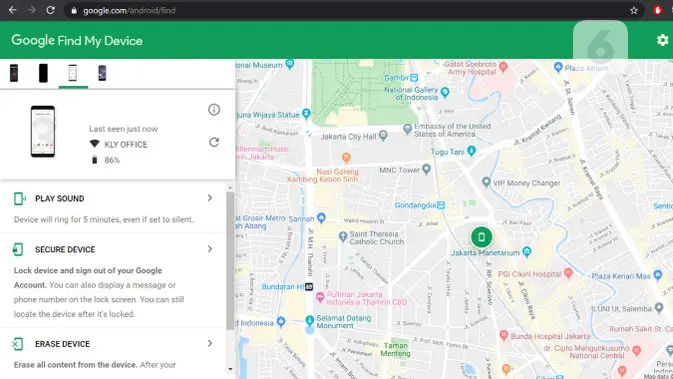
Task: Click the Tugu Tani map pin
Action: (471, 151)
